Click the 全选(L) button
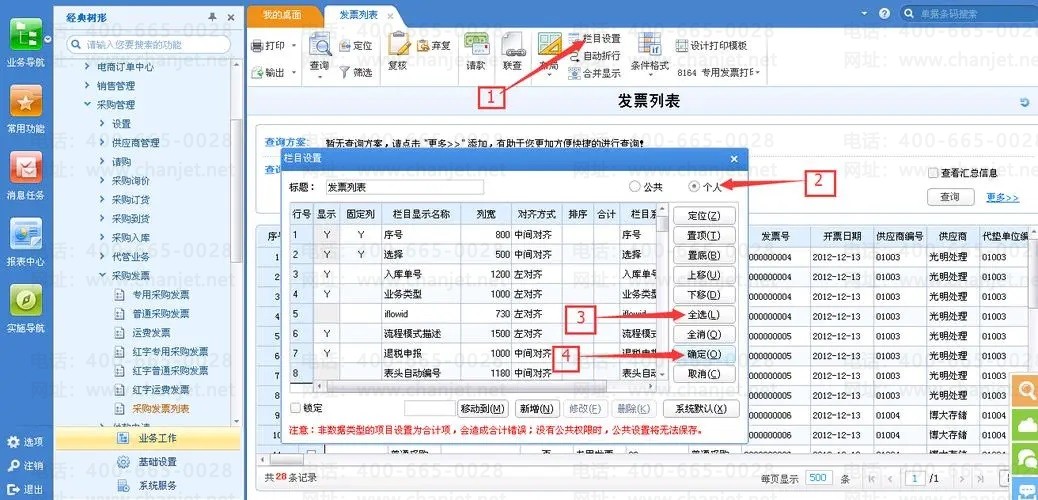This screenshot has width=1038, height=500. click(704, 315)
